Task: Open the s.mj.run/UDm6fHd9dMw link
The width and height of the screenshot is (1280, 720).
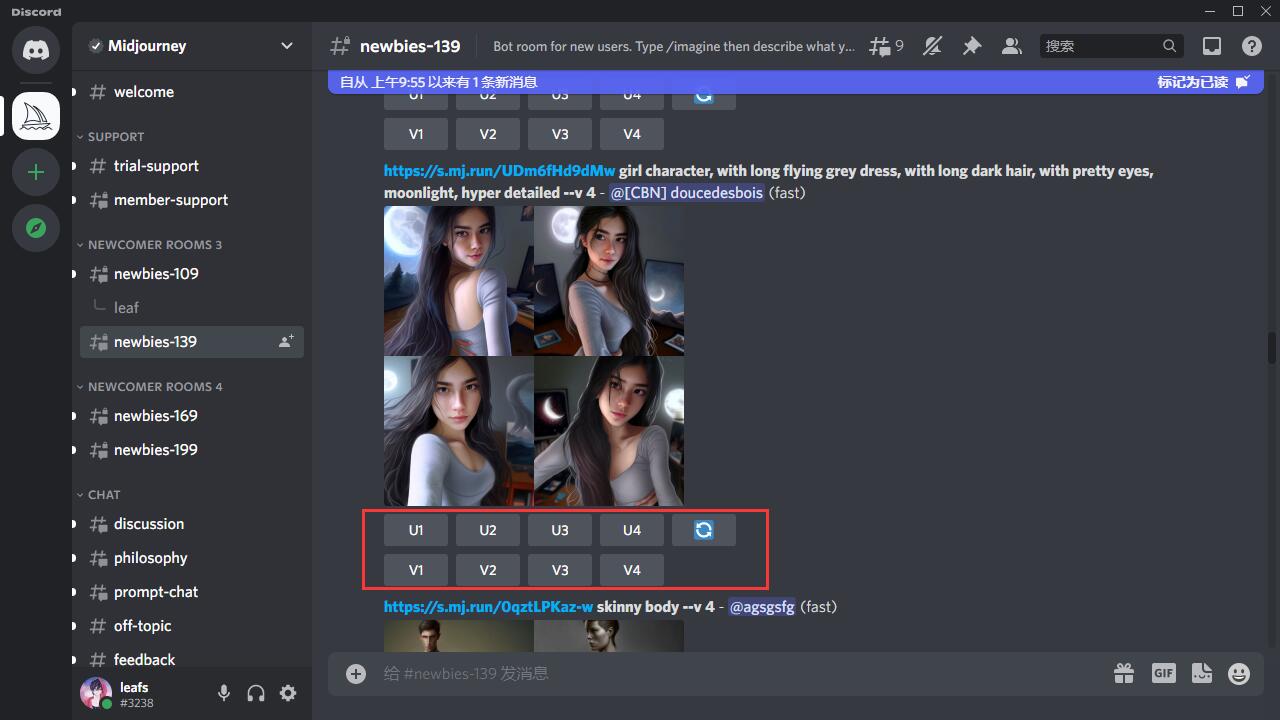Action: click(499, 171)
